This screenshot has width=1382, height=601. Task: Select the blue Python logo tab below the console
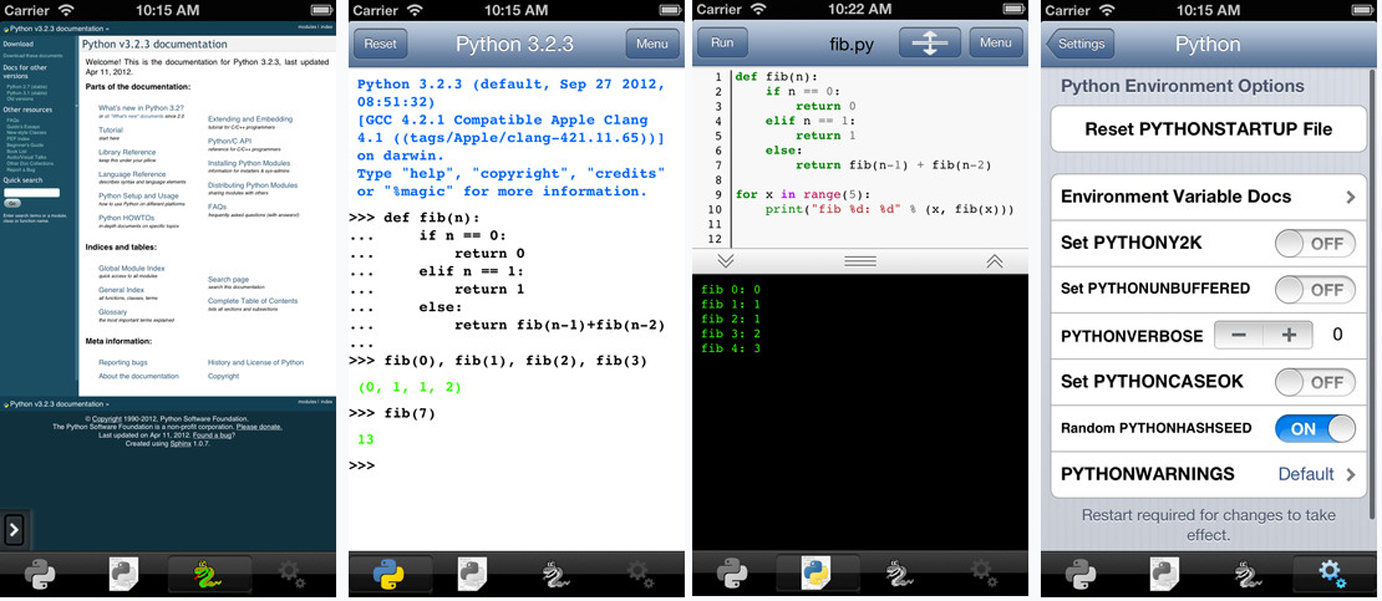(x=388, y=573)
